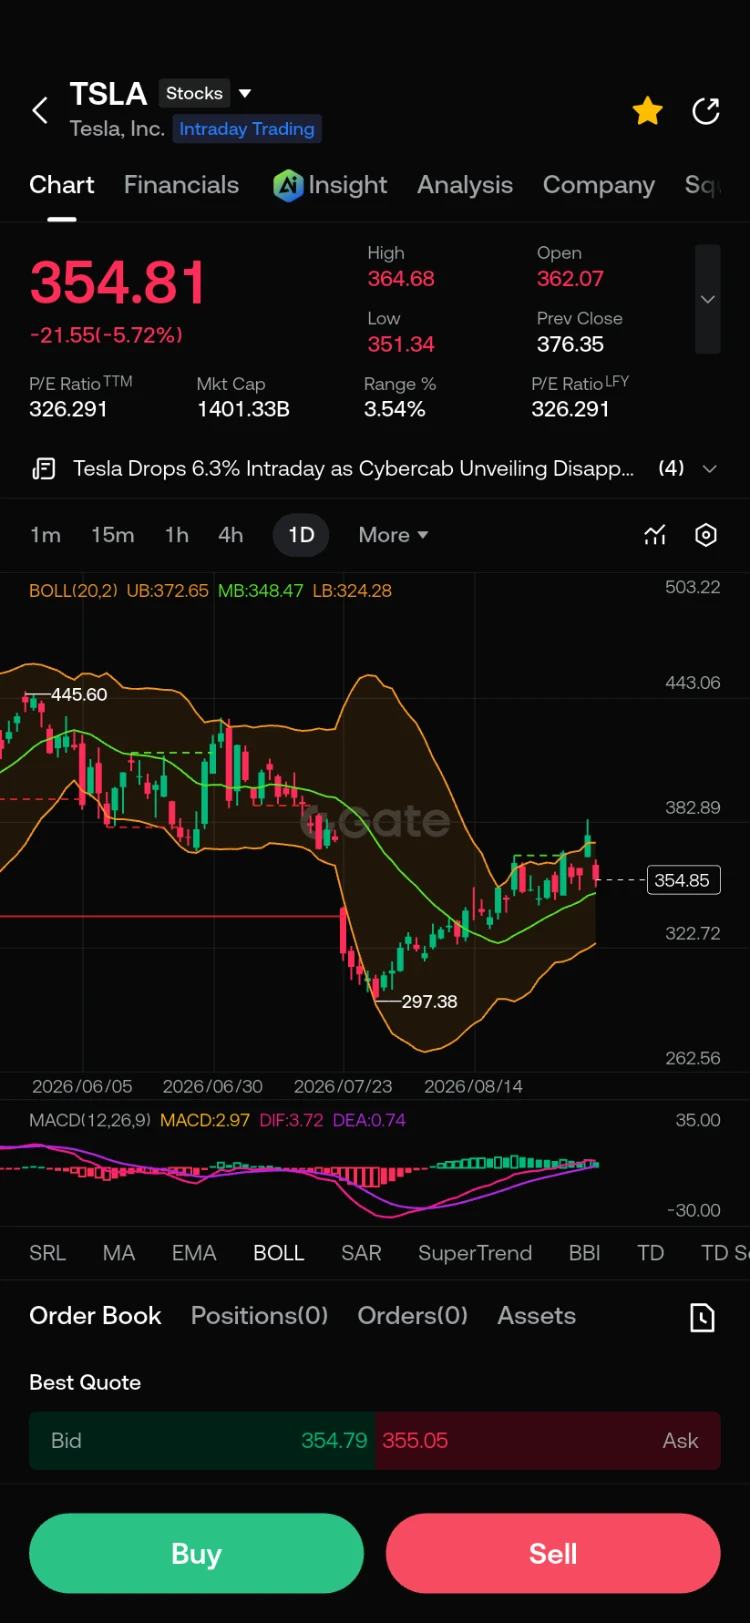Open the Assets tab
Screen dimensions: 750x1624
[537, 1316]
